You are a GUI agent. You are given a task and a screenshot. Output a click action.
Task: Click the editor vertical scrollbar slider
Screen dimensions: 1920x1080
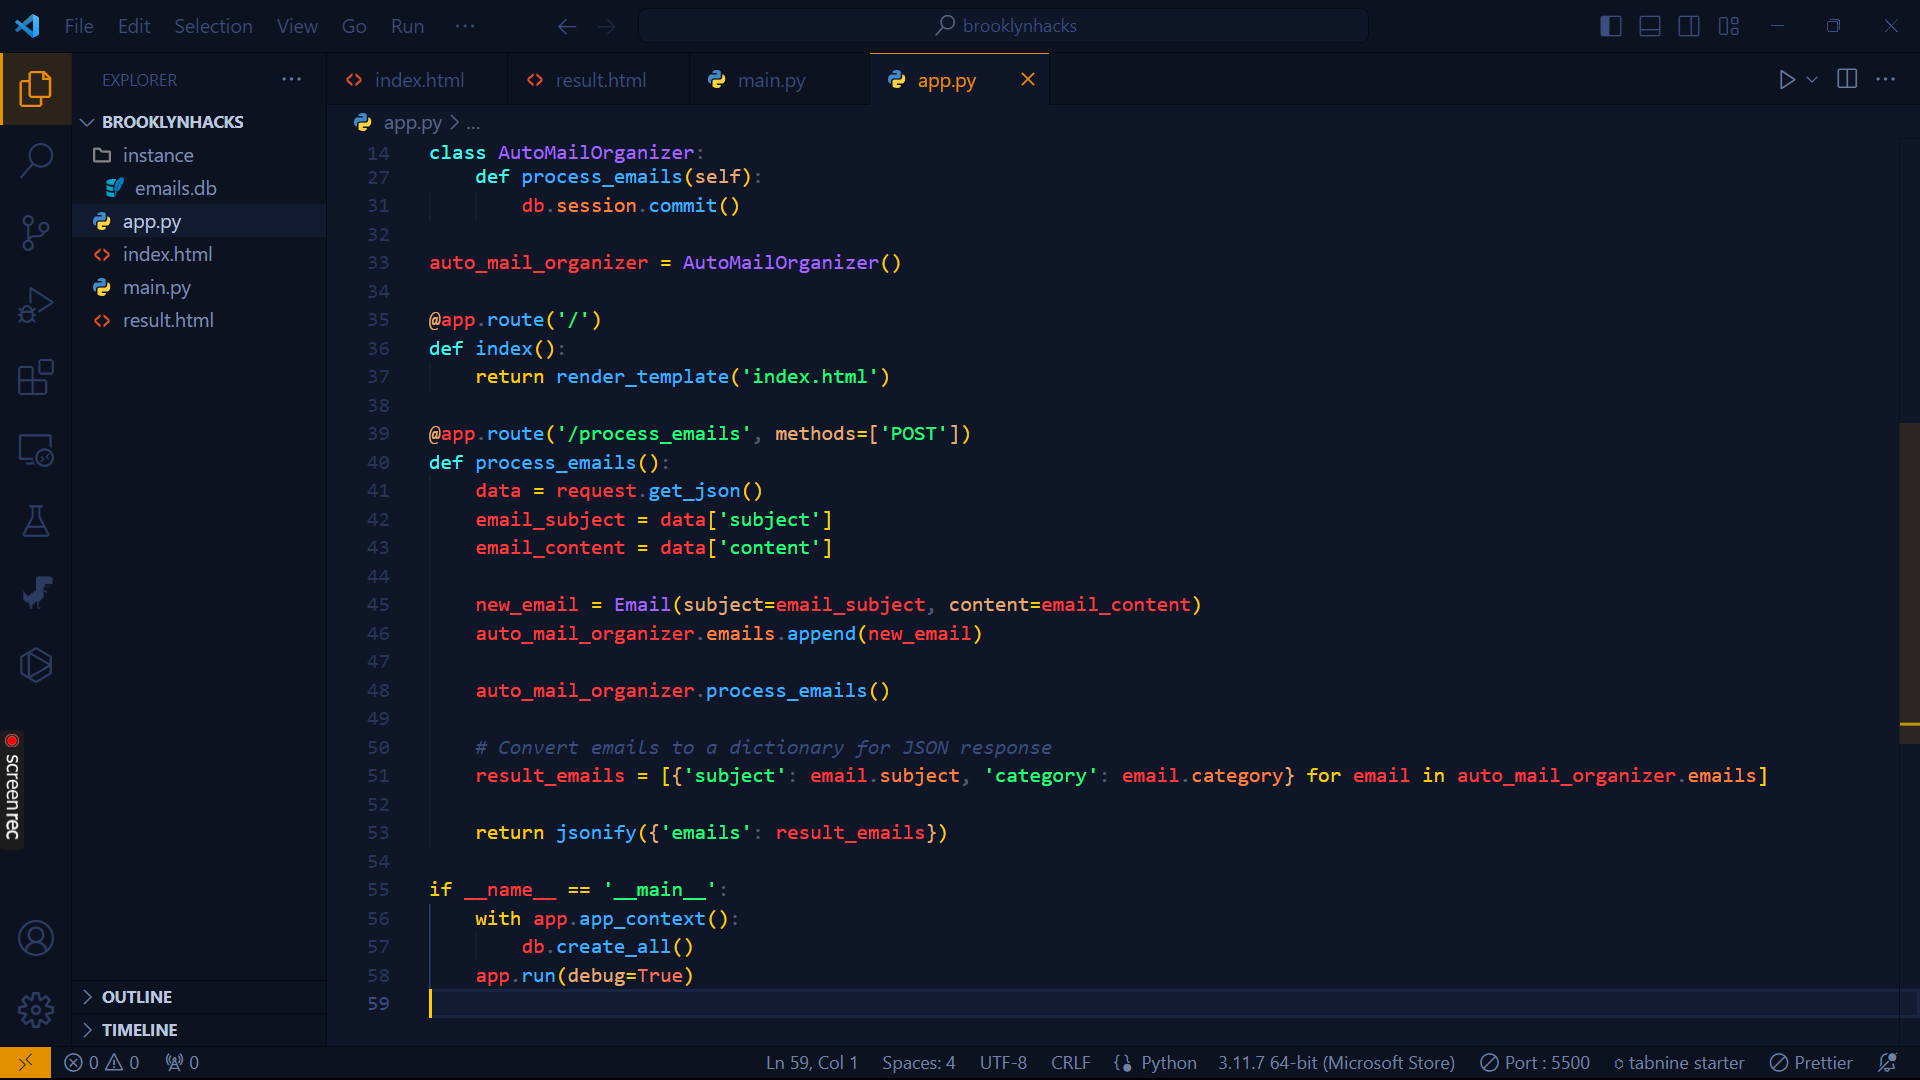1908,580
